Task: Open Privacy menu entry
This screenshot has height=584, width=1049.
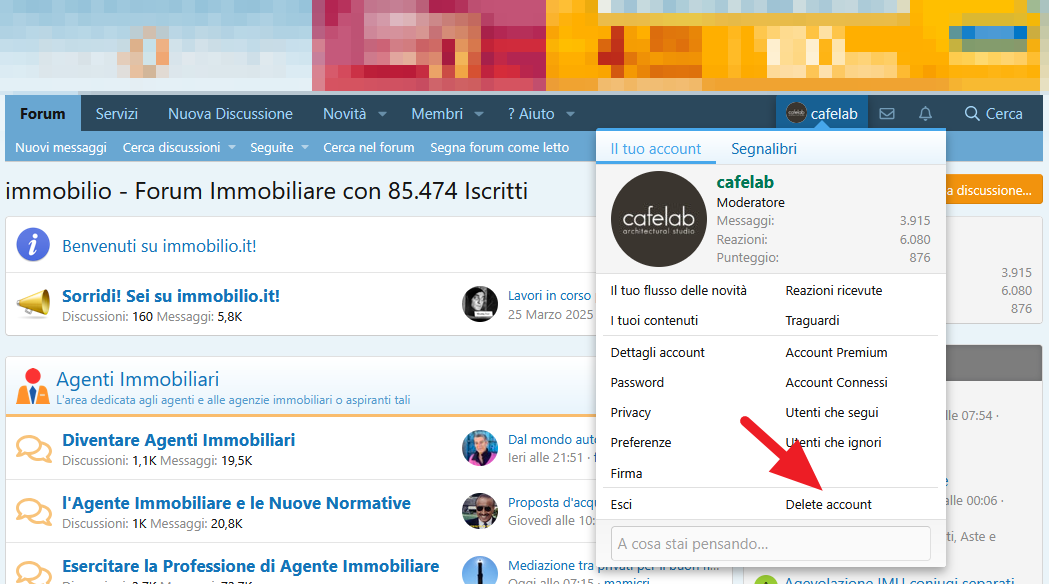Action: pyautogui.click(x=630, y=413)
